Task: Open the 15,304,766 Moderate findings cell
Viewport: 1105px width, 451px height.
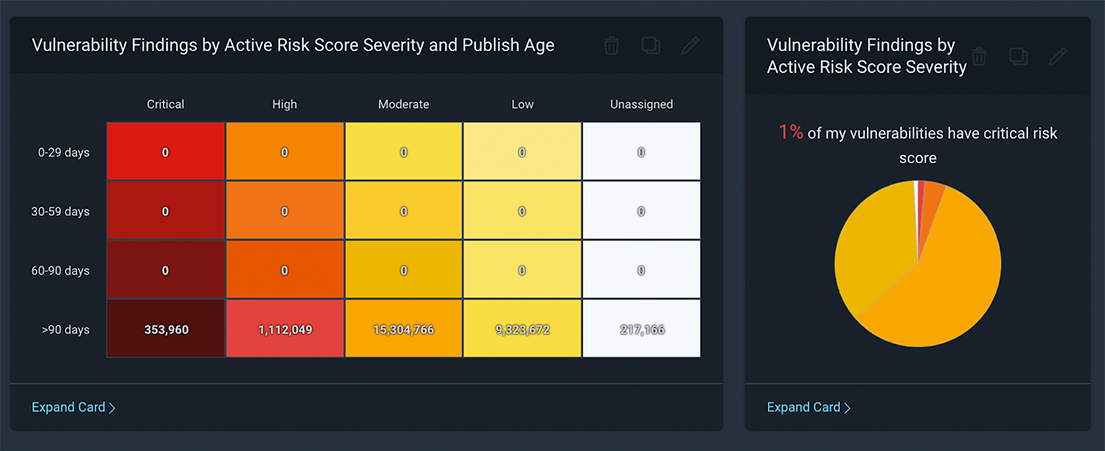Action: [x=403, y=328]
